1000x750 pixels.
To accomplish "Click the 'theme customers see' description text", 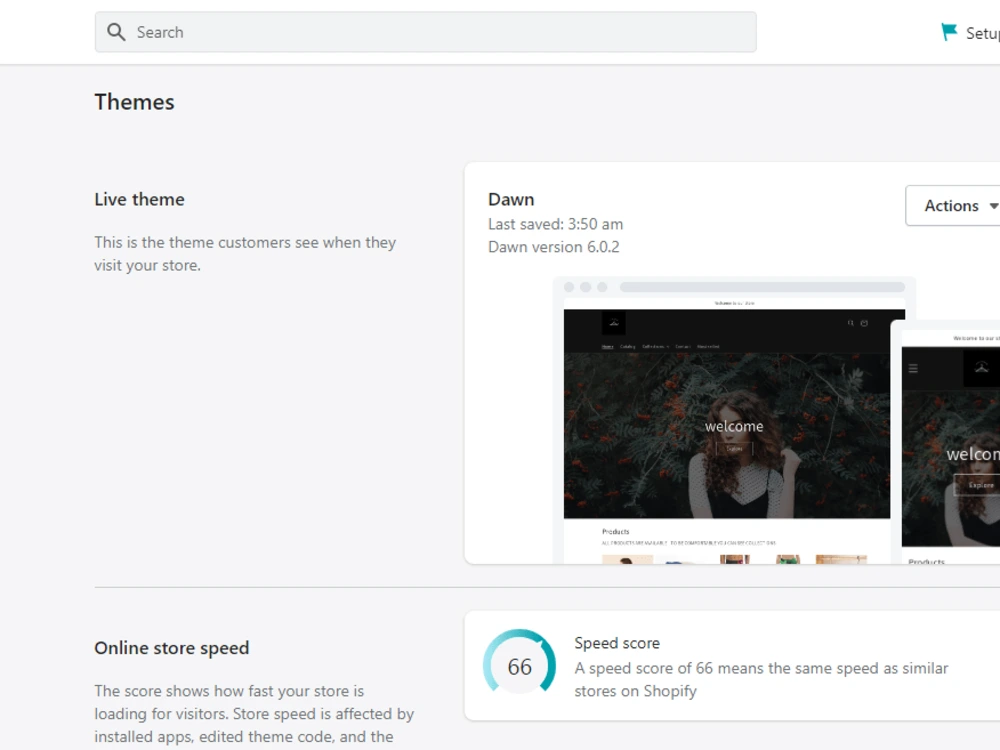I will click(245, 254).
